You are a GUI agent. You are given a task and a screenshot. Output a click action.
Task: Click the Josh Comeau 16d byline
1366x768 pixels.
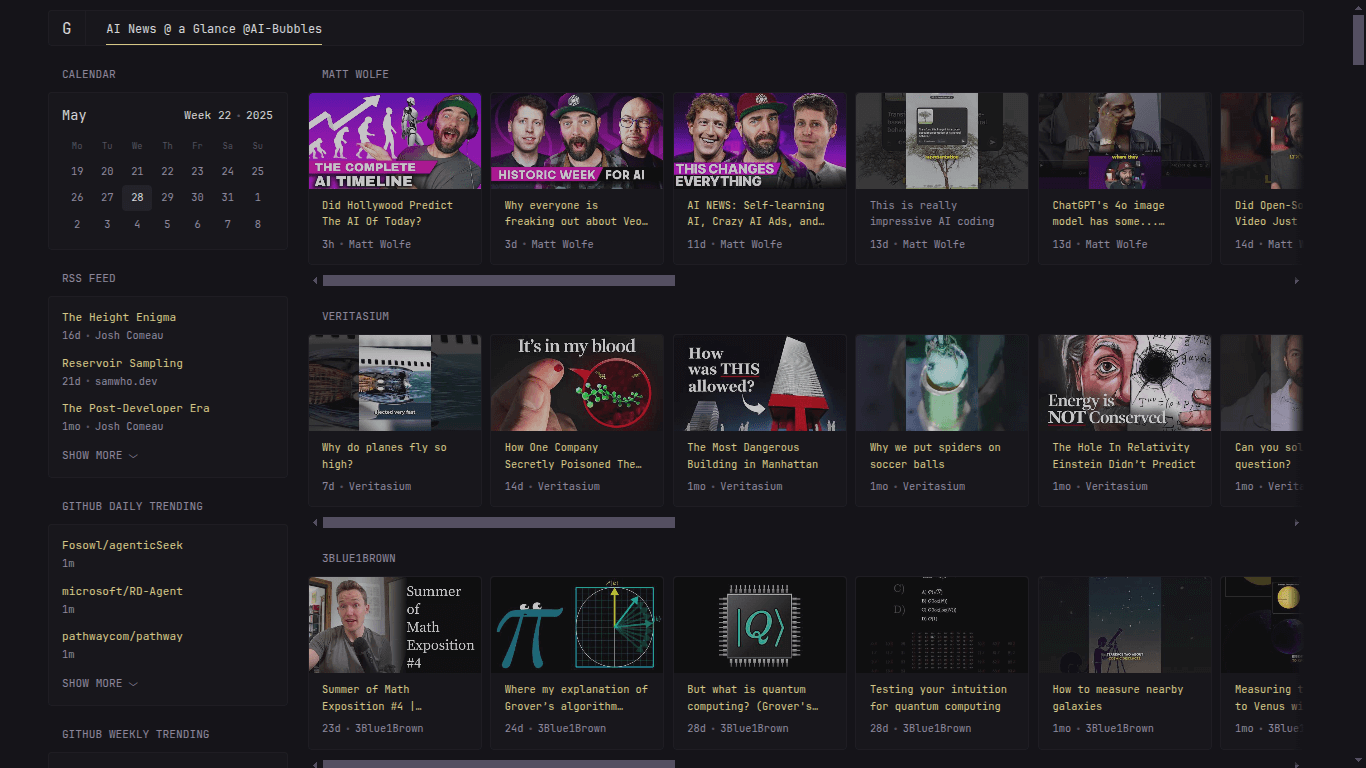[129, 335]
